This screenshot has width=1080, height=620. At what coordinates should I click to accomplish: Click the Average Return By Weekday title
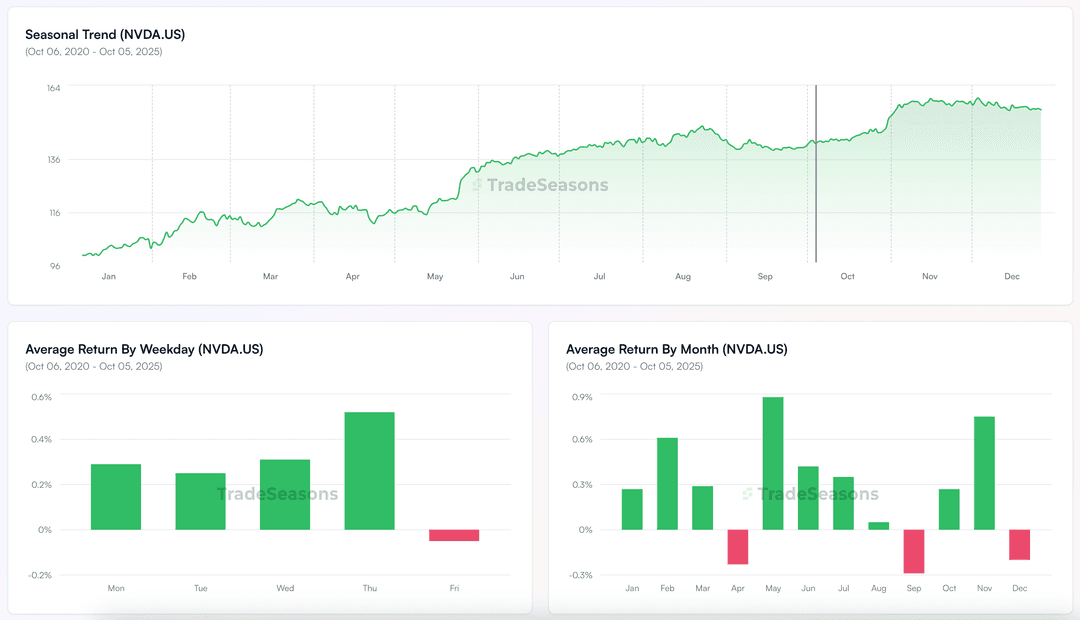coord(145,349)
